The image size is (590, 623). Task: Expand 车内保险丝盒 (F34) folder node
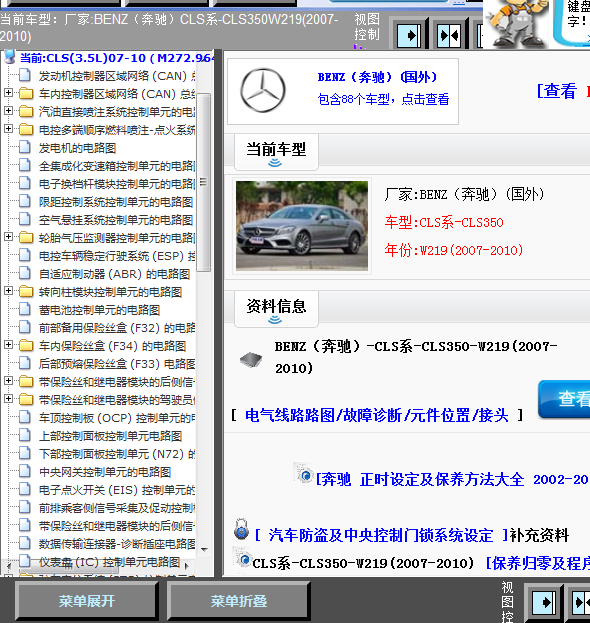(8, 344)
